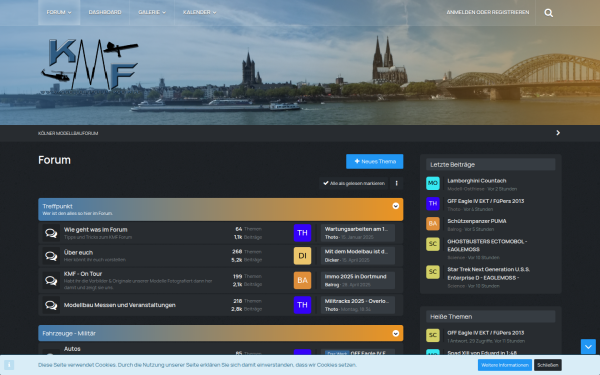
Task: Click author Balrog in KMF - On Tour row
Action: tap(331, 285)
